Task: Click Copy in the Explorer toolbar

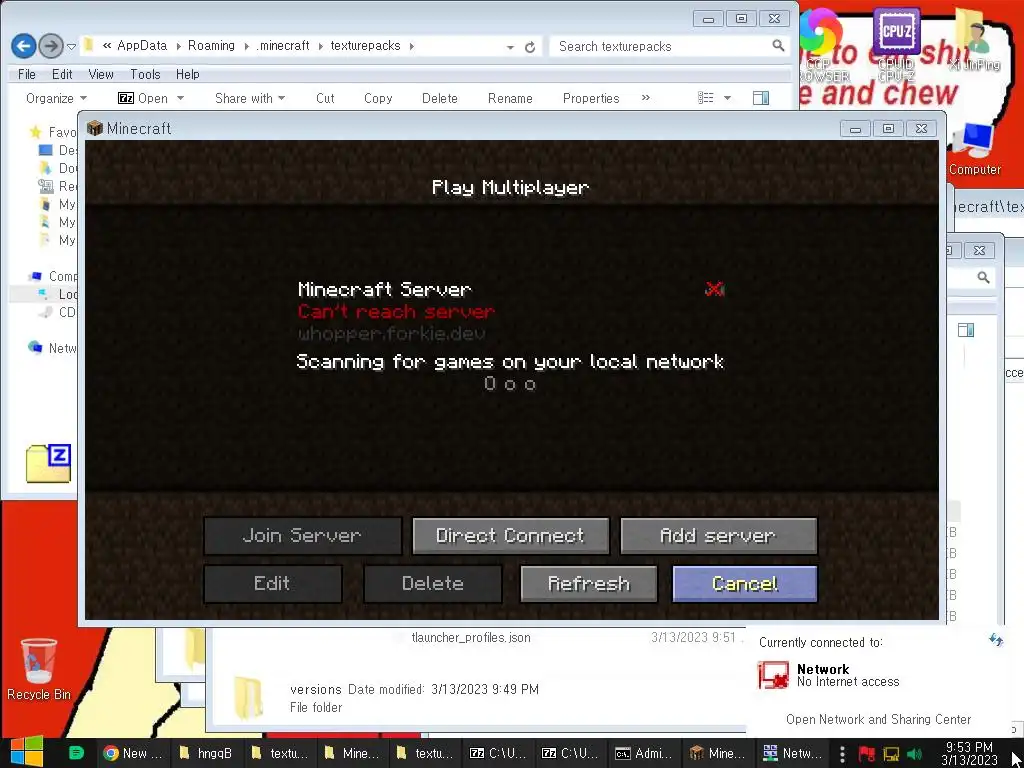Action: tap(377, 98)
